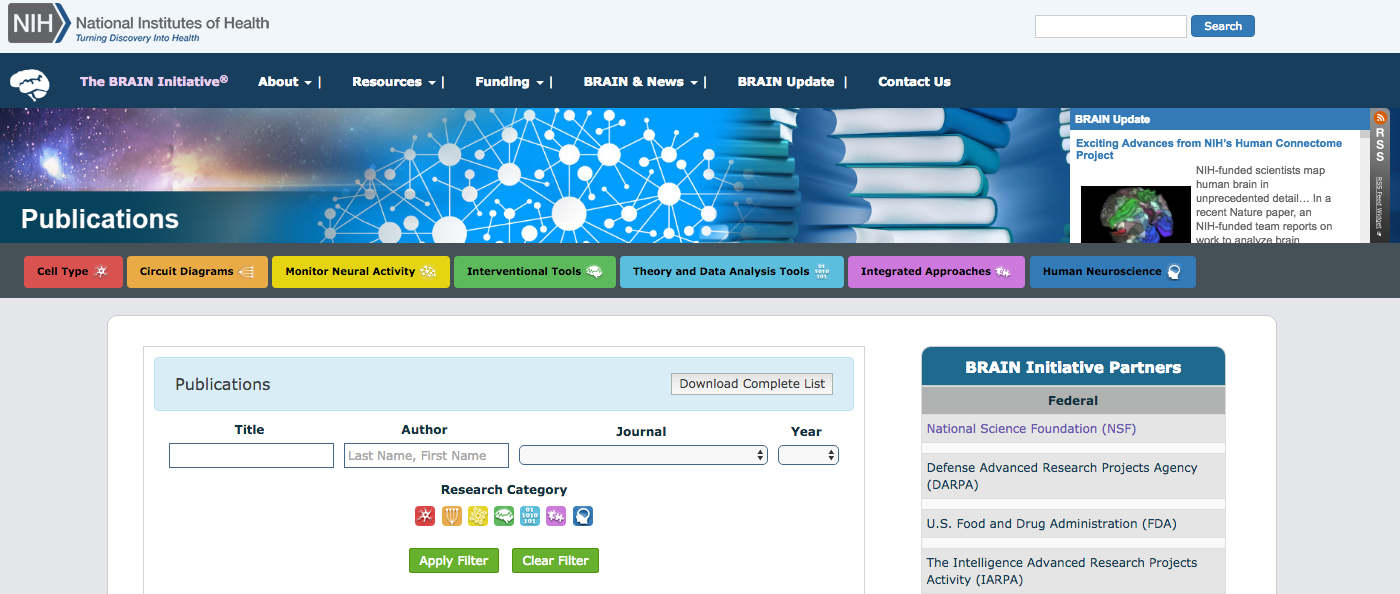This screenshot has height=594, width=1400.
Task: Open the Cell Type category button
Action: click(x=73, y=272)
